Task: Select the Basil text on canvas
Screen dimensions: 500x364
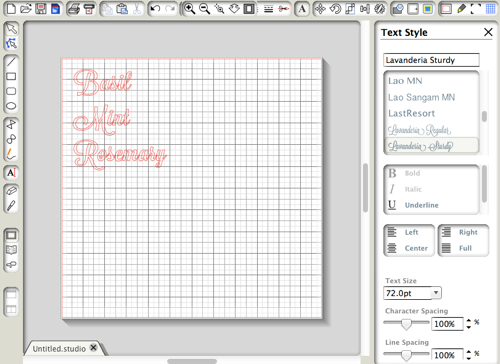Action: (x=103, y=82)
